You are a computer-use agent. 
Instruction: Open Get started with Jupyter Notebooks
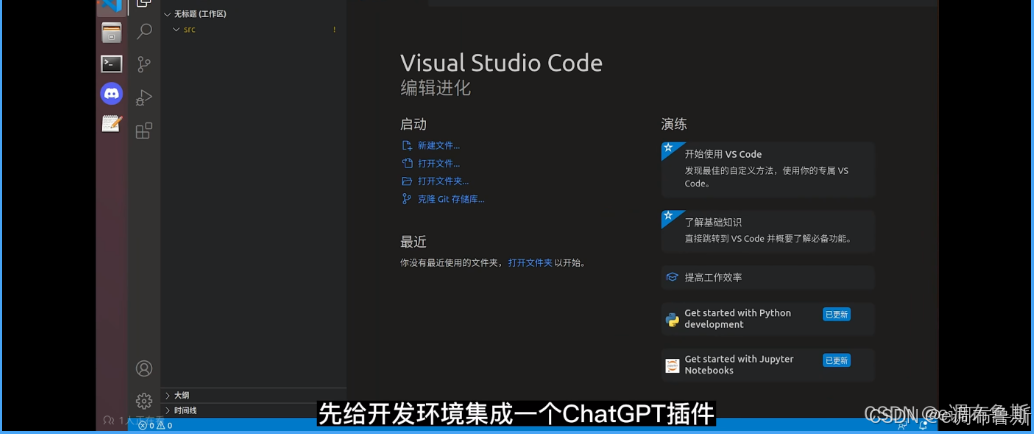[768, 366]
